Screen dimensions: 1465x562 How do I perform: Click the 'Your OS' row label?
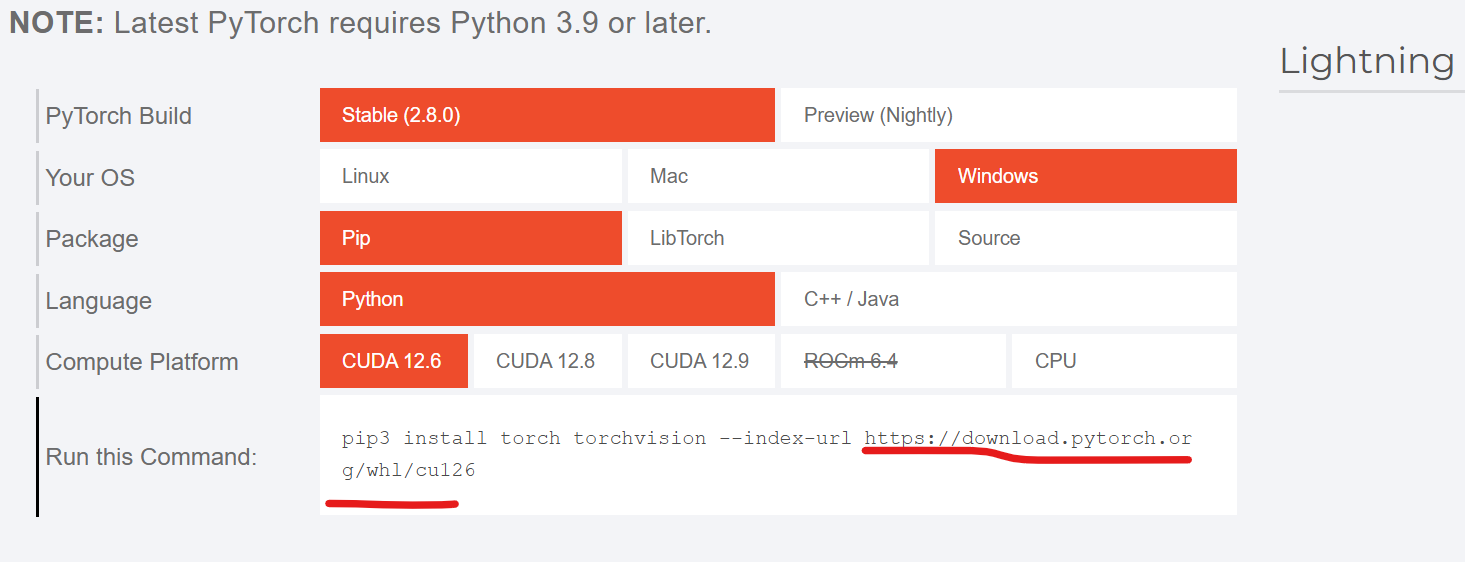(90, 178)
